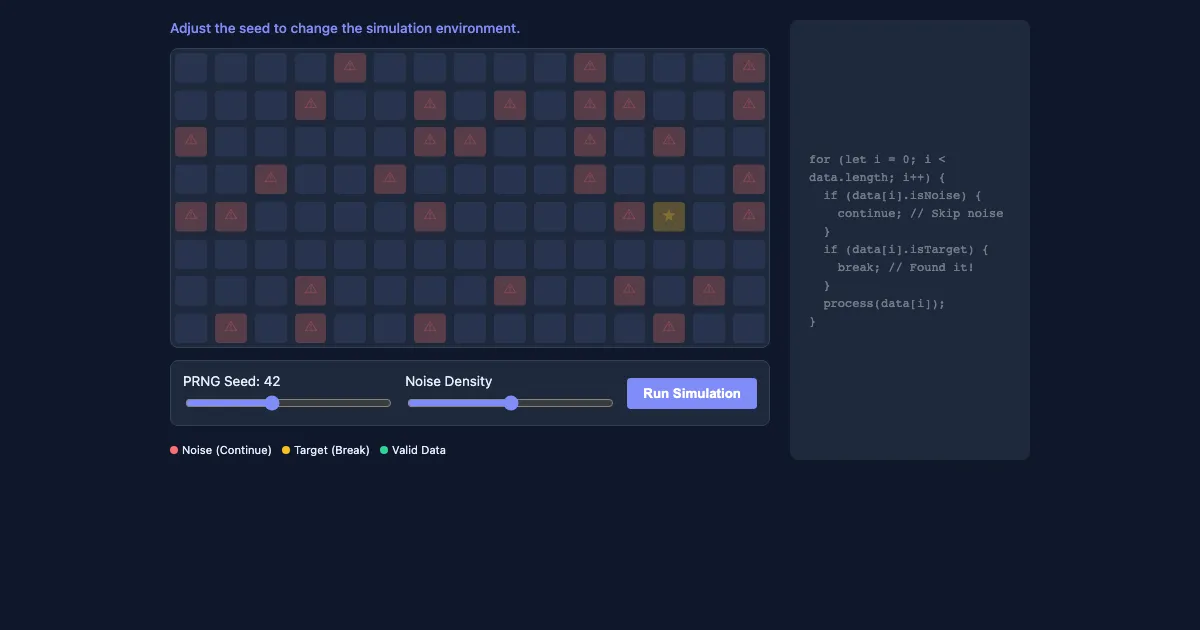Select warning cell in row 1, column 11
Screen dimensions: 1200x630
(589, 68)
